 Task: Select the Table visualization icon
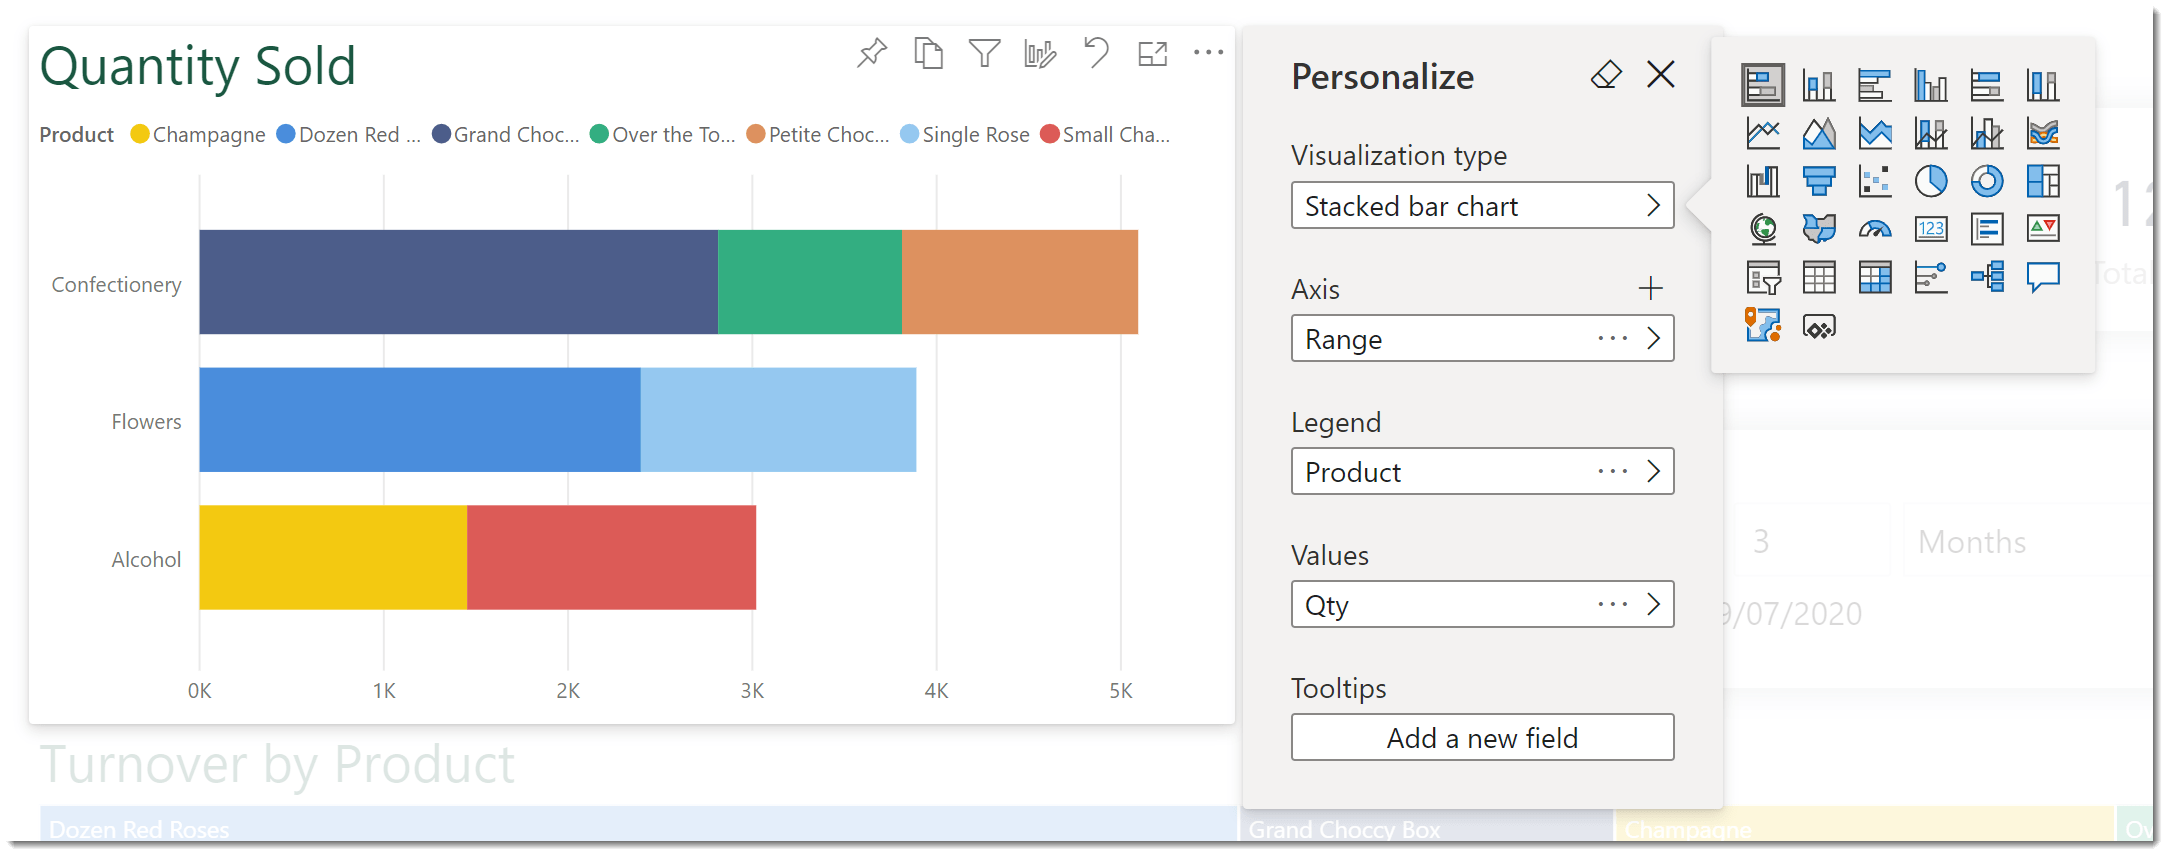coord(1819,277)
